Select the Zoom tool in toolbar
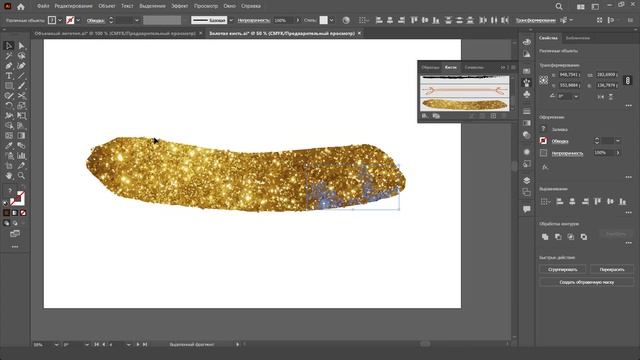640x360 pixels. pos(21,176)
